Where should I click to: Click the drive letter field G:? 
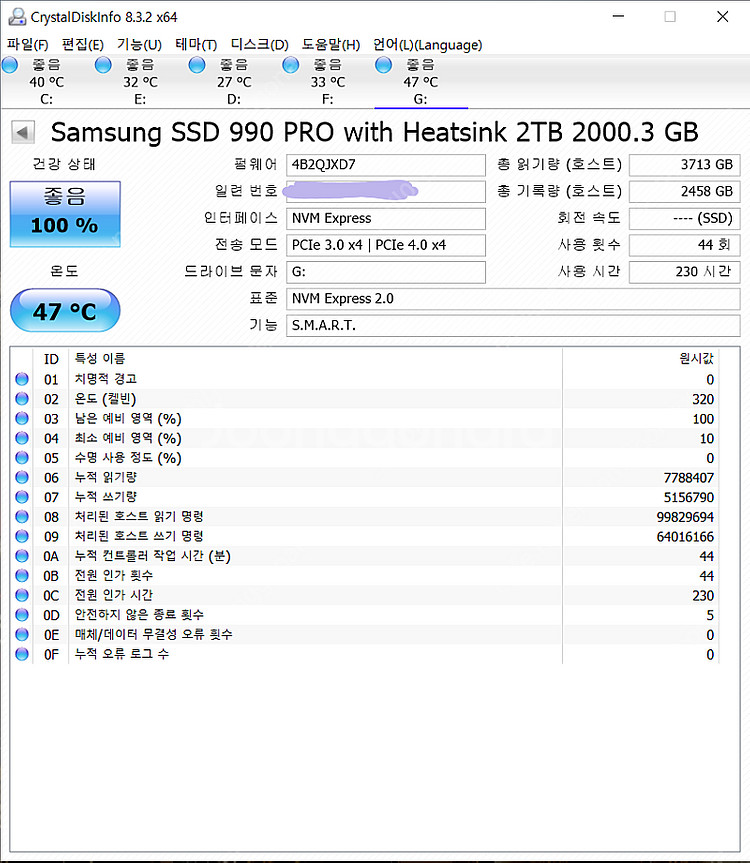(x=386, y=272)
